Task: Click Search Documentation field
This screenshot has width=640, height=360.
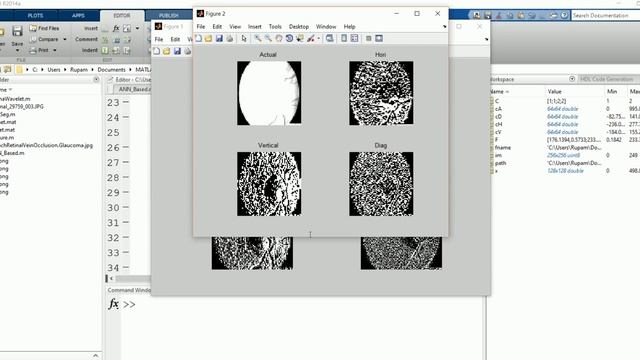Action: [606, 16]
